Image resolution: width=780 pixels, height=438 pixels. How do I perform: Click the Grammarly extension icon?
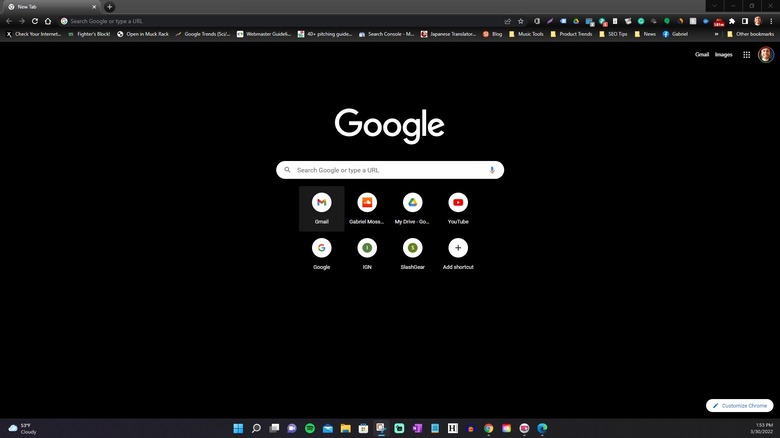click(x=641, y=21)
